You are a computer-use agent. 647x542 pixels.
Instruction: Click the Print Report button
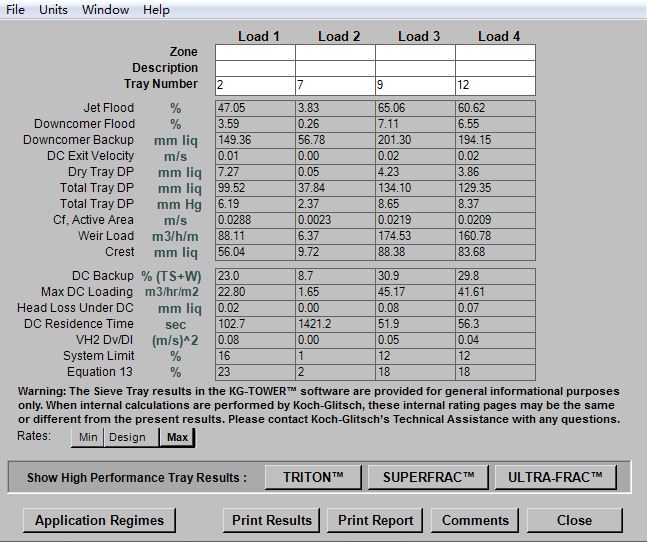pyautogui.click(x=375, y=520)
